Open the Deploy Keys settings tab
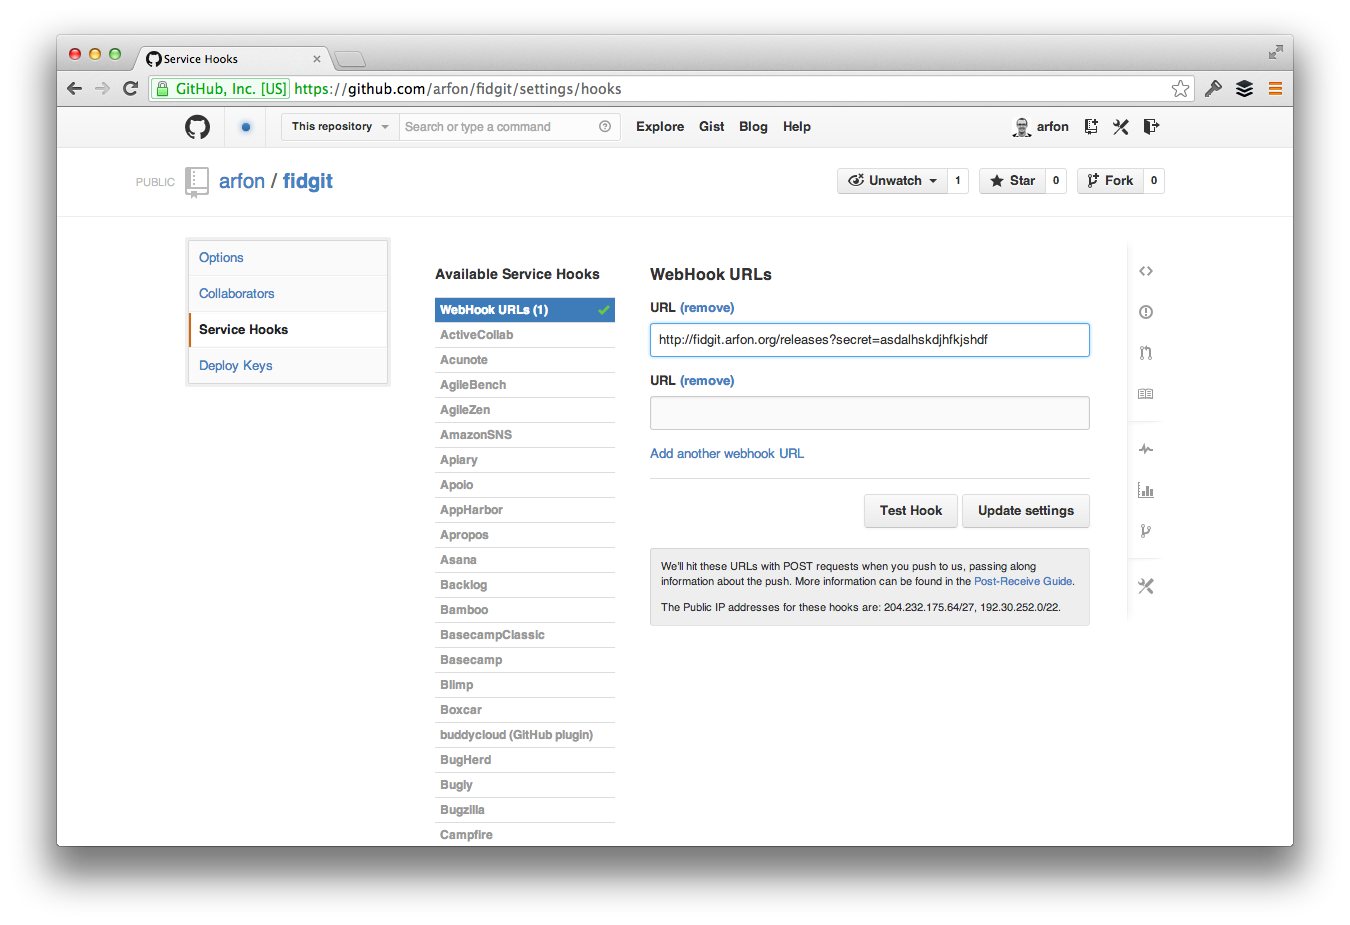The width and height of the screenshot is (1350, 925). point(288,366)
